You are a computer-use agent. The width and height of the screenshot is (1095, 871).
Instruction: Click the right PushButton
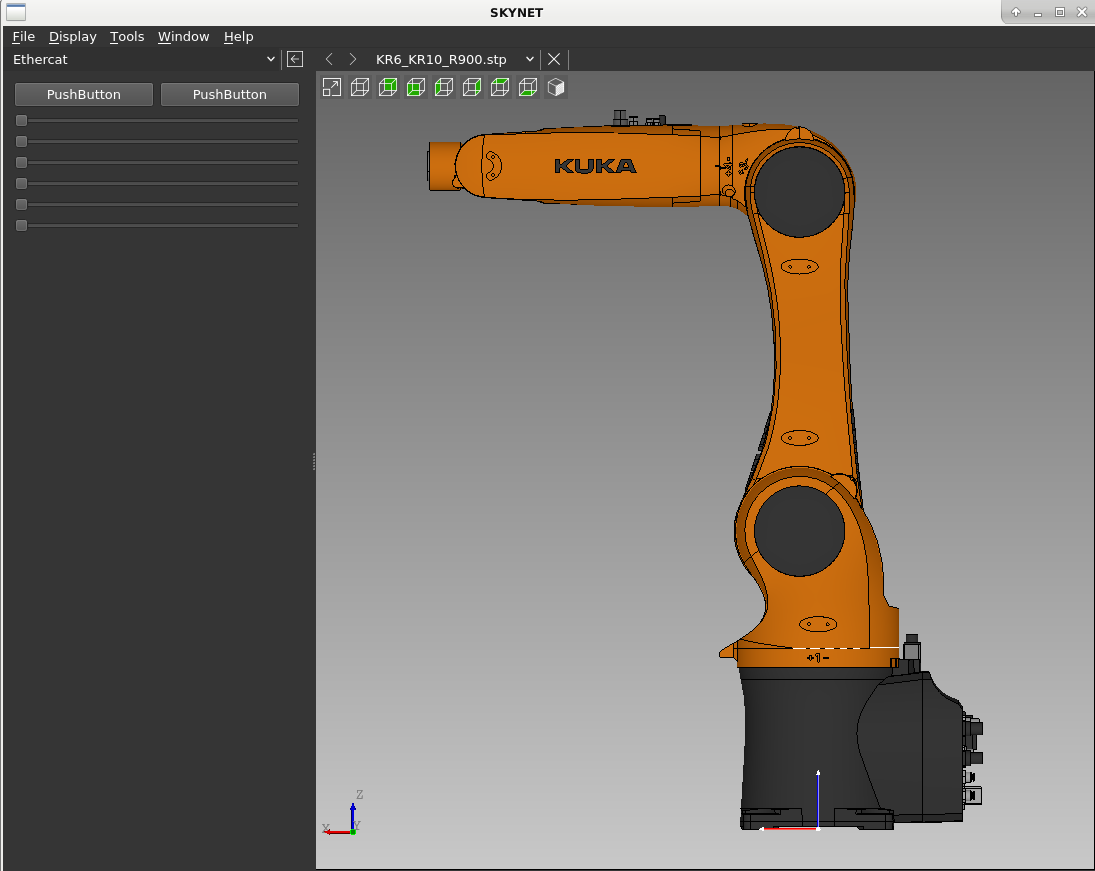coord(230,94)
